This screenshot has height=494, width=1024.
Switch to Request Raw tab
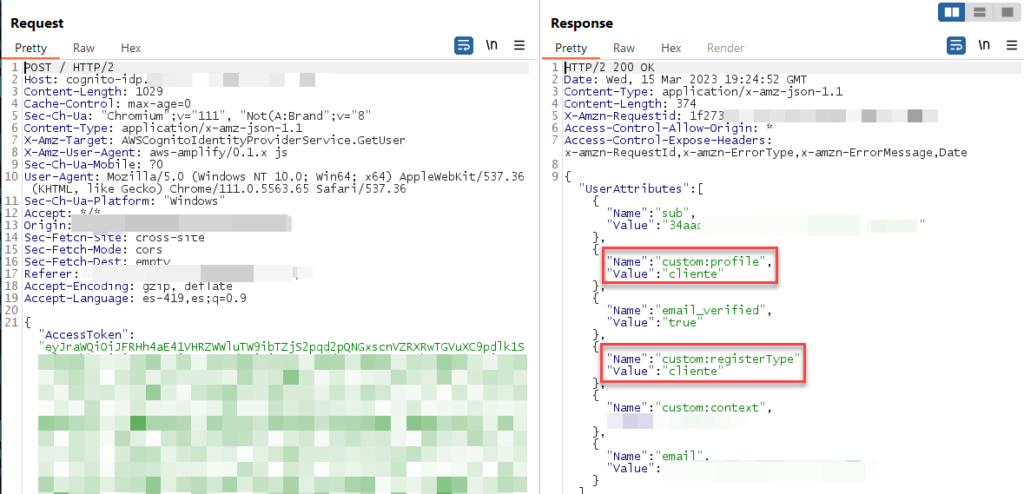tap(84, 48)
